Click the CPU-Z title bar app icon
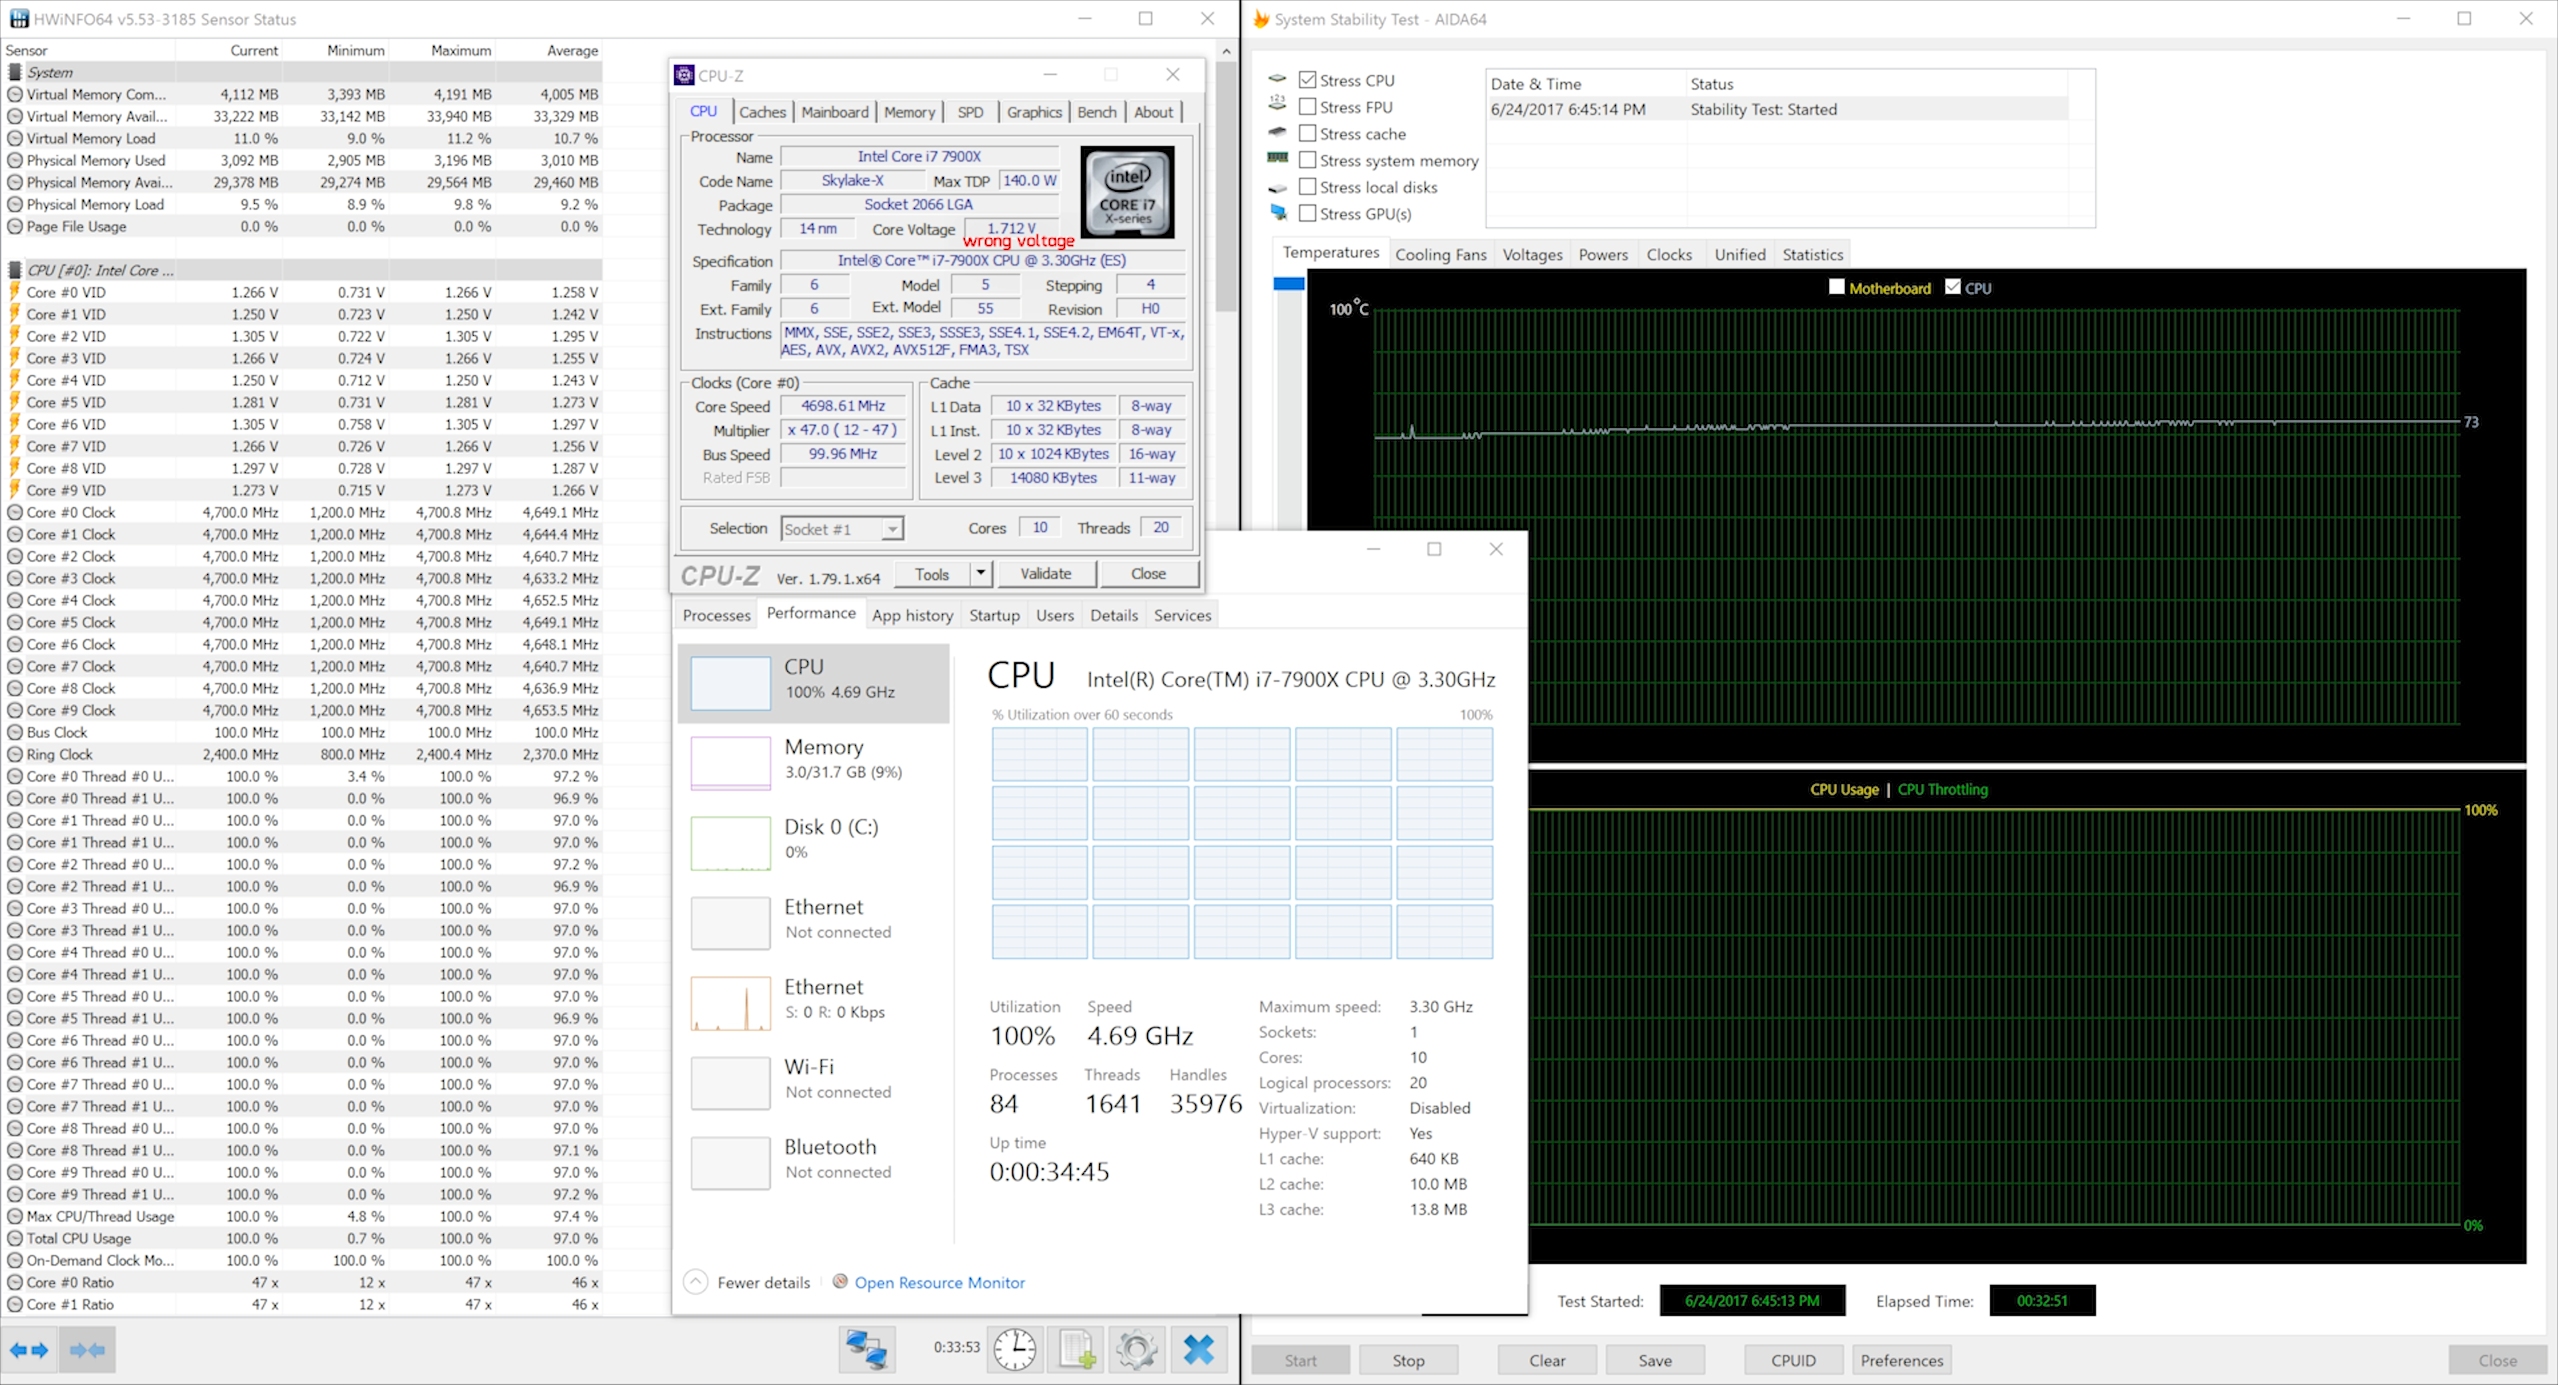Screen dimensions: 2558x1385 (x=684, y=75)
